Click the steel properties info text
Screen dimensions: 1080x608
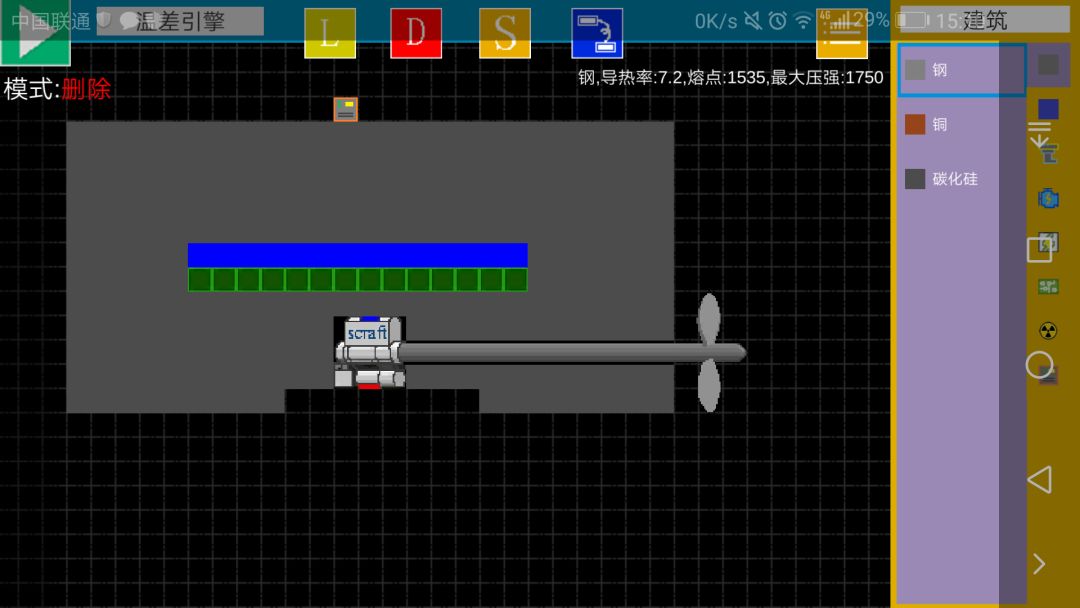[731, 77]
